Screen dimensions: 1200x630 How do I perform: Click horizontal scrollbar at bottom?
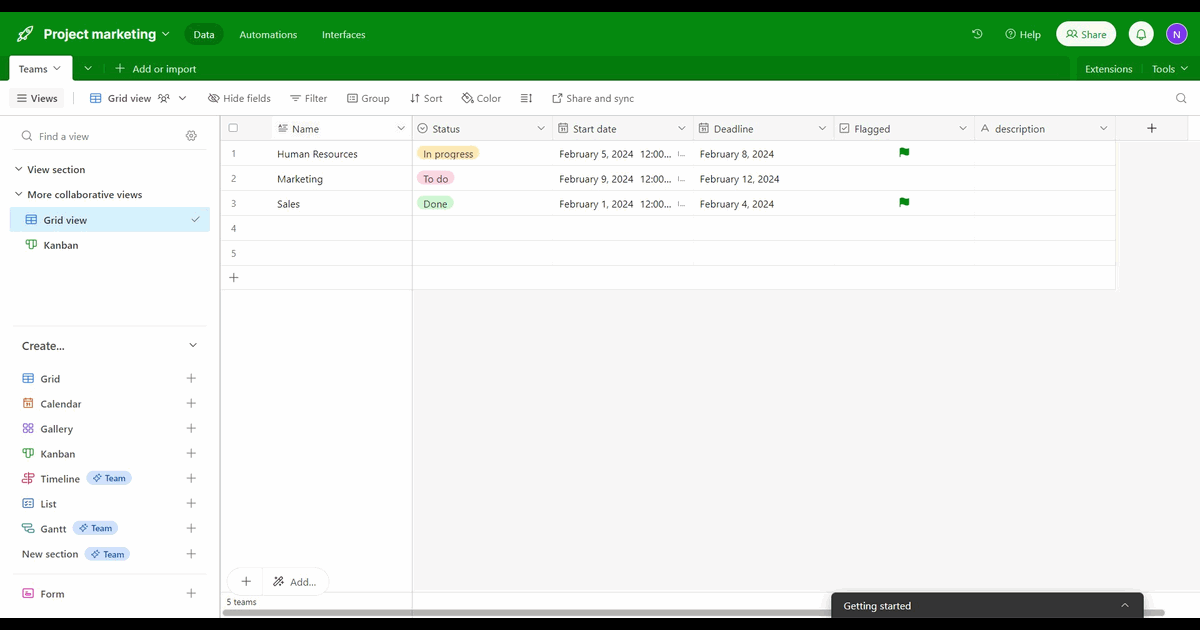click(x=693, y=612)
